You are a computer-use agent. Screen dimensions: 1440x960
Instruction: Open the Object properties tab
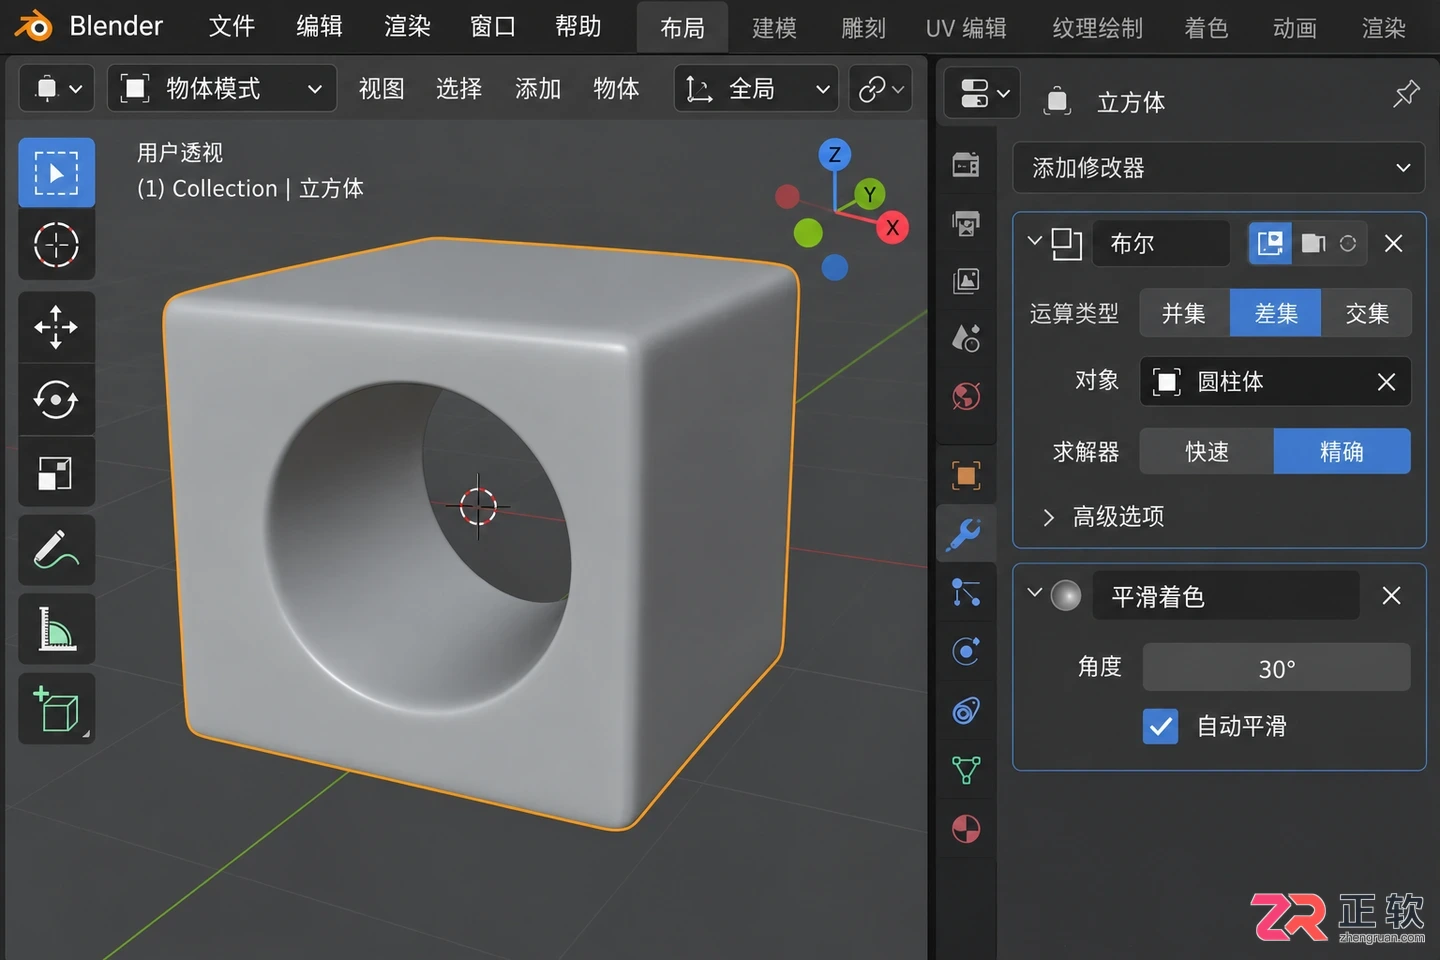966,475
